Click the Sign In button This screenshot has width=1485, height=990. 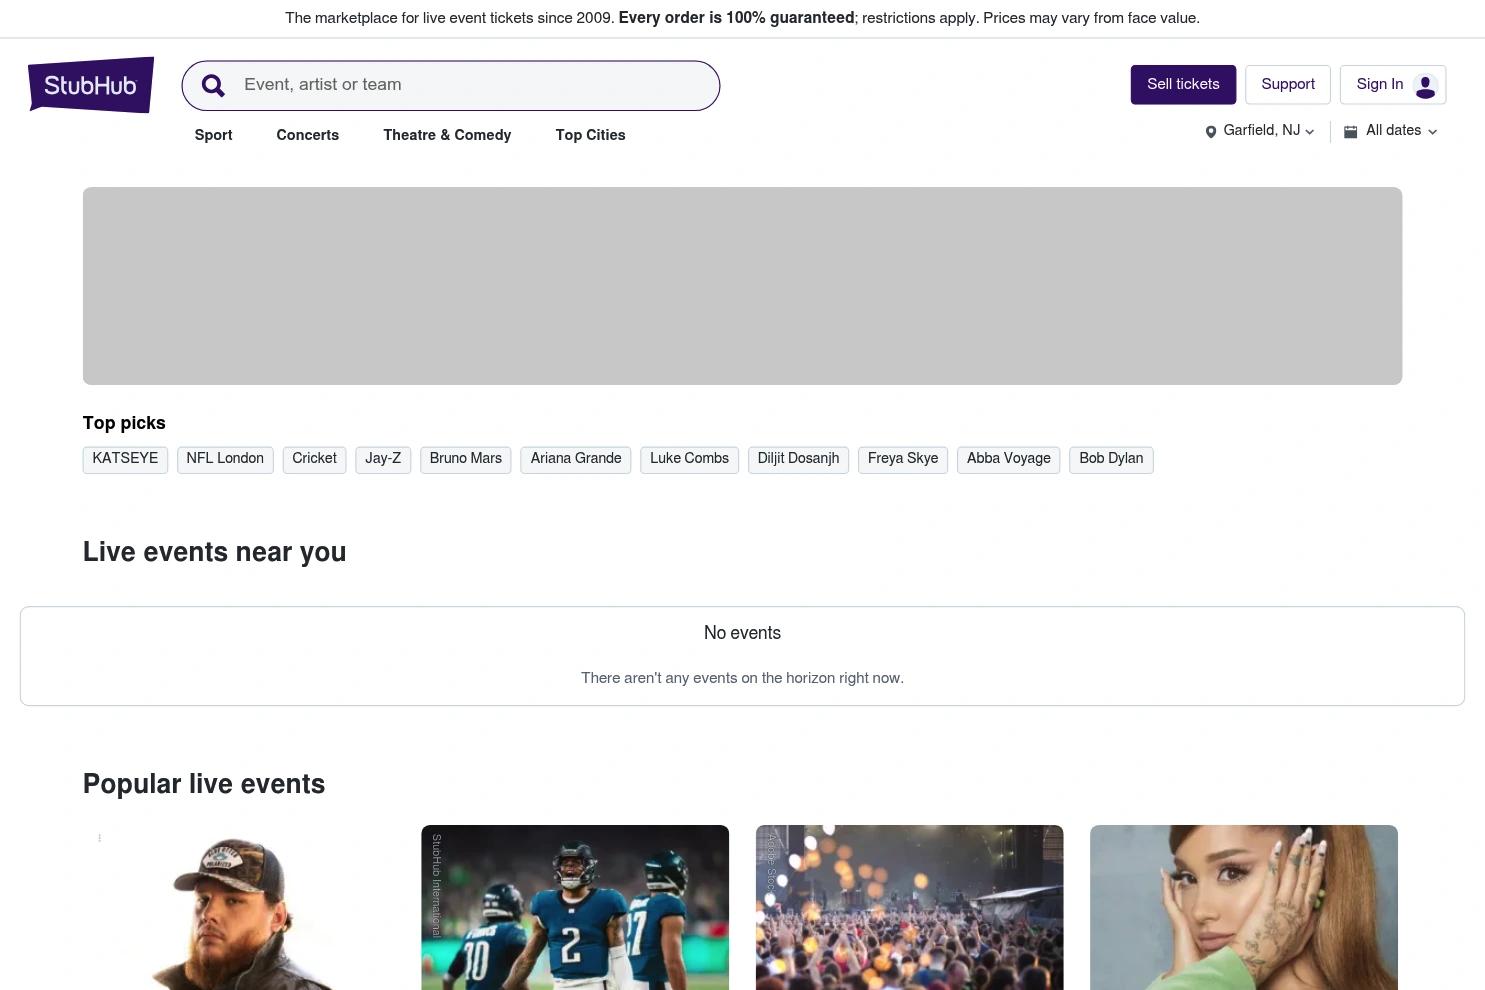point(1393,85)
